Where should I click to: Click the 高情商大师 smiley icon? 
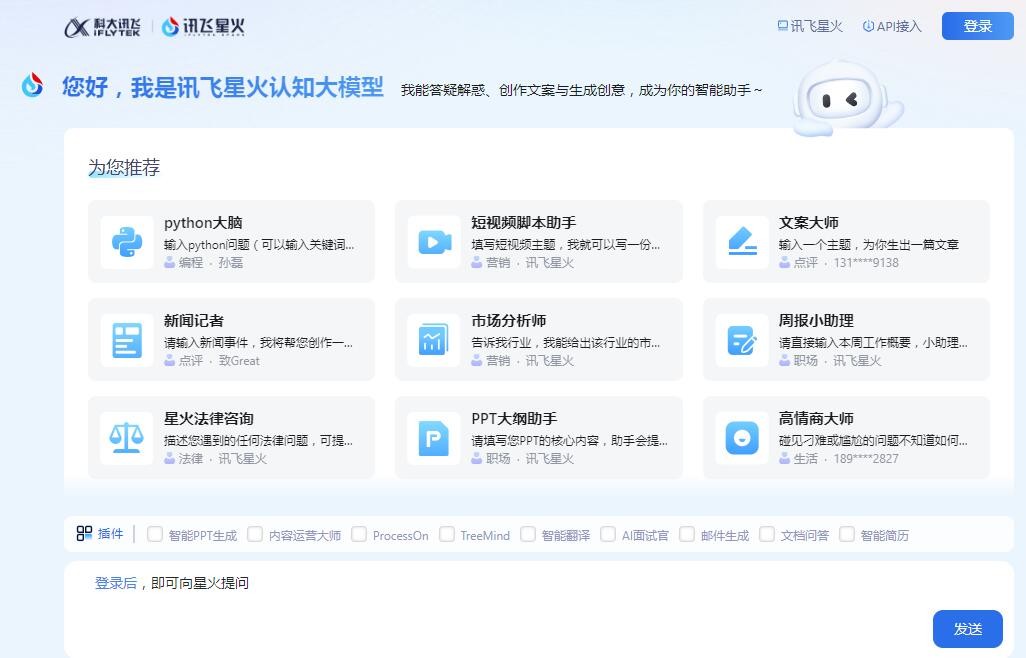pyautogui.click(x=742, y=438)
